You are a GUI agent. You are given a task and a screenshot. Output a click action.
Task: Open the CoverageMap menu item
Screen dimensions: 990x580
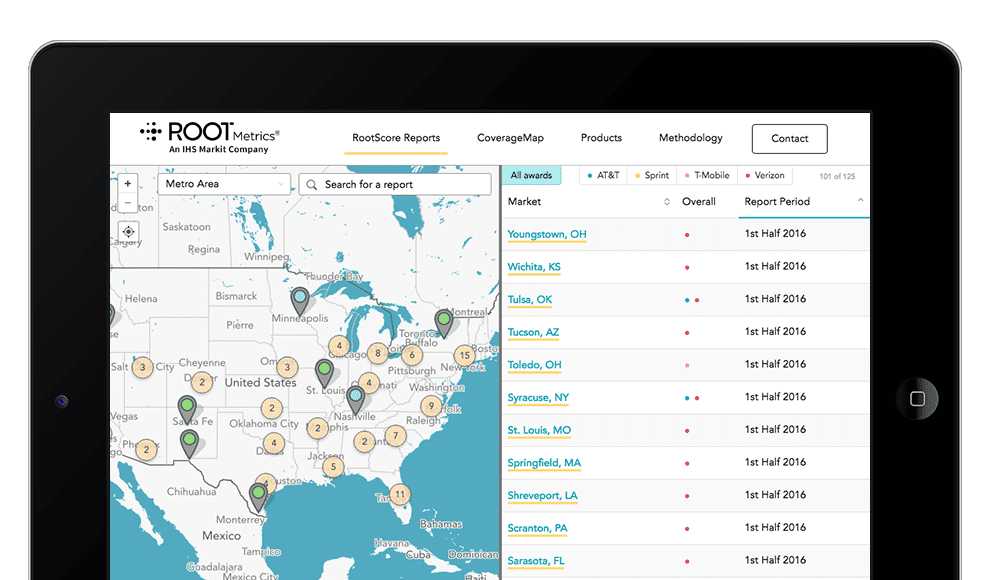tap(510, 138)
